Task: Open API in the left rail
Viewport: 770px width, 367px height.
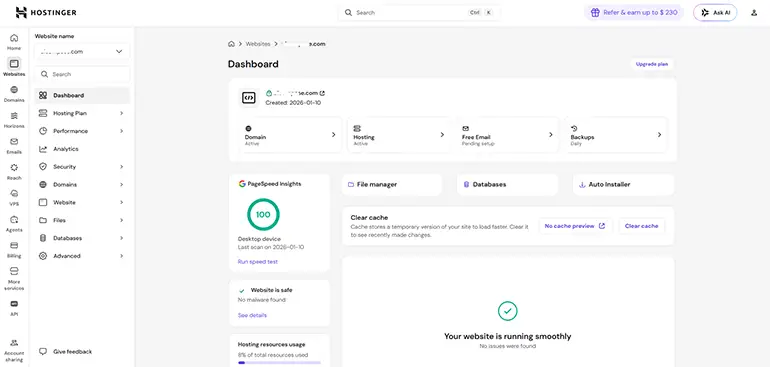Action: 14,308
